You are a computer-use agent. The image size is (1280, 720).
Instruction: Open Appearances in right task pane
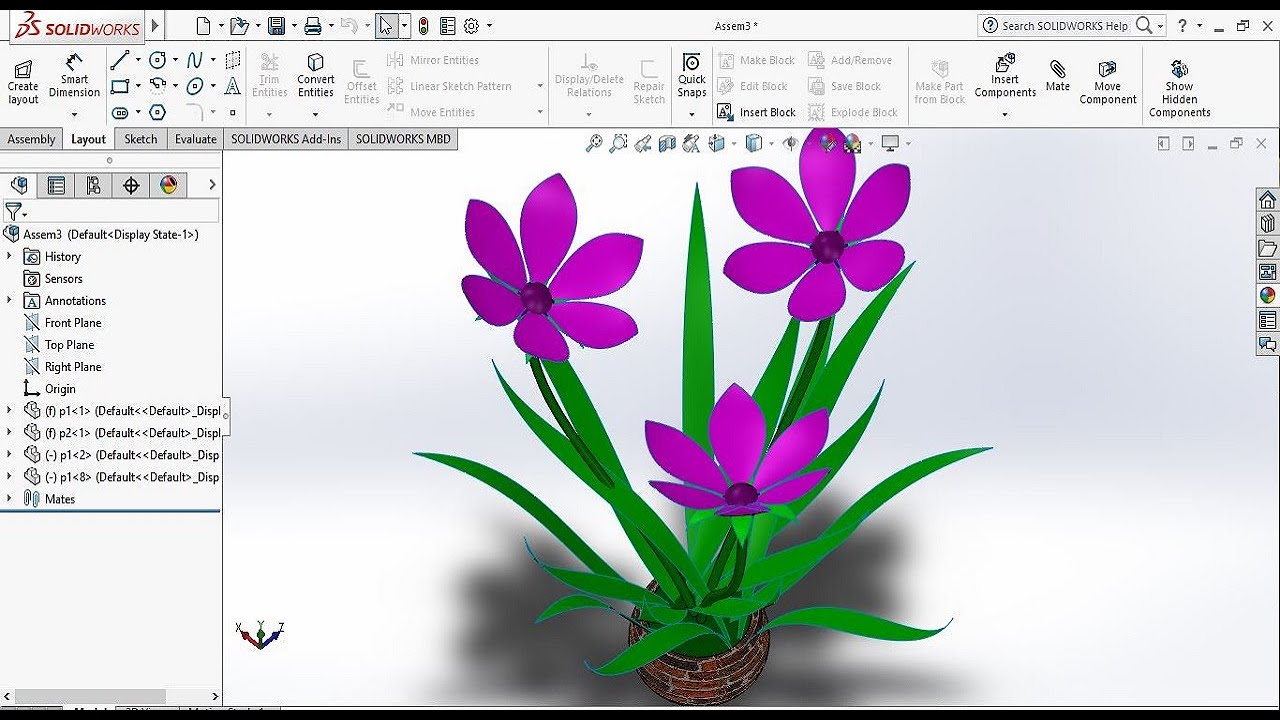tap(1268, 296)
